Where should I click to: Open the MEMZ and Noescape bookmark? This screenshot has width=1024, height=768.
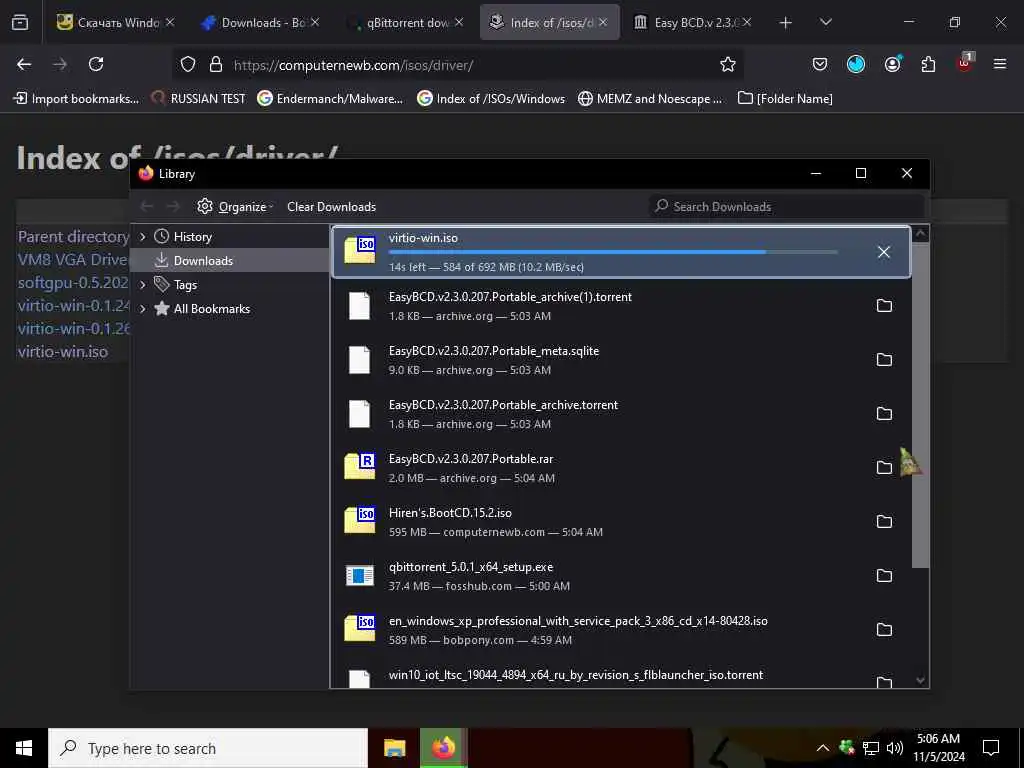(651, 99)
